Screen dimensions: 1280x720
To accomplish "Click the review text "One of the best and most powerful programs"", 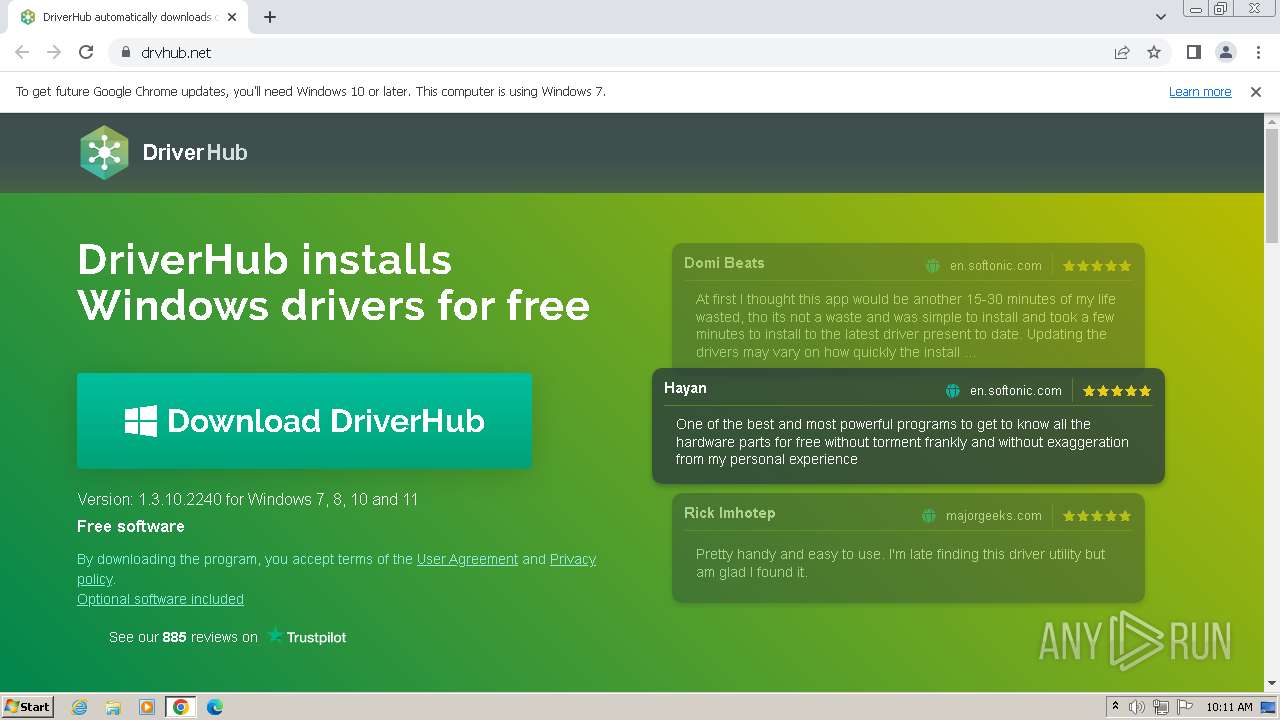I will pos(902,442).
